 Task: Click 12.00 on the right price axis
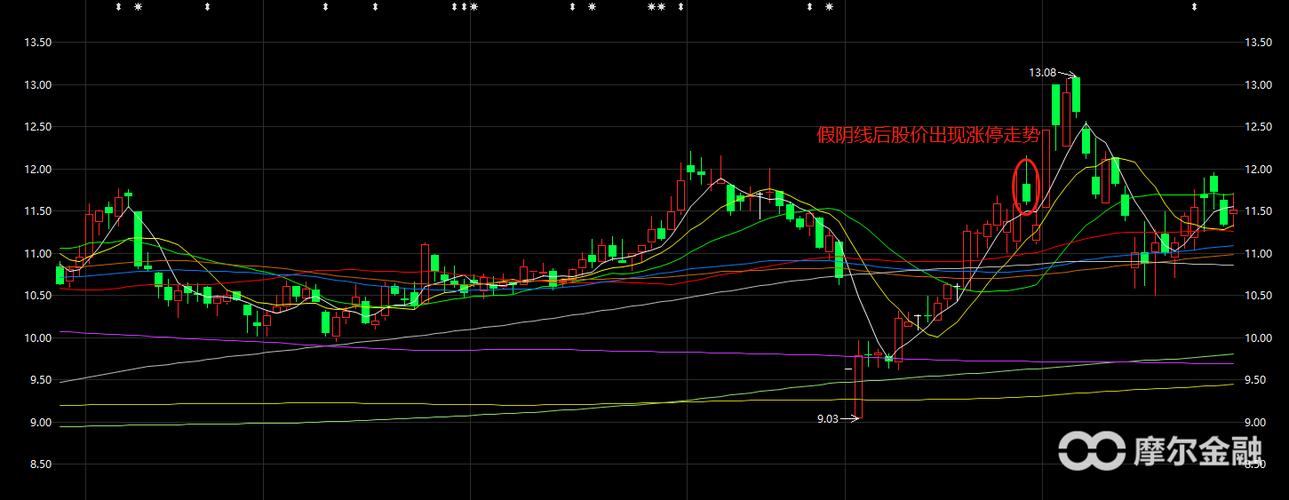click(1258, 169)
